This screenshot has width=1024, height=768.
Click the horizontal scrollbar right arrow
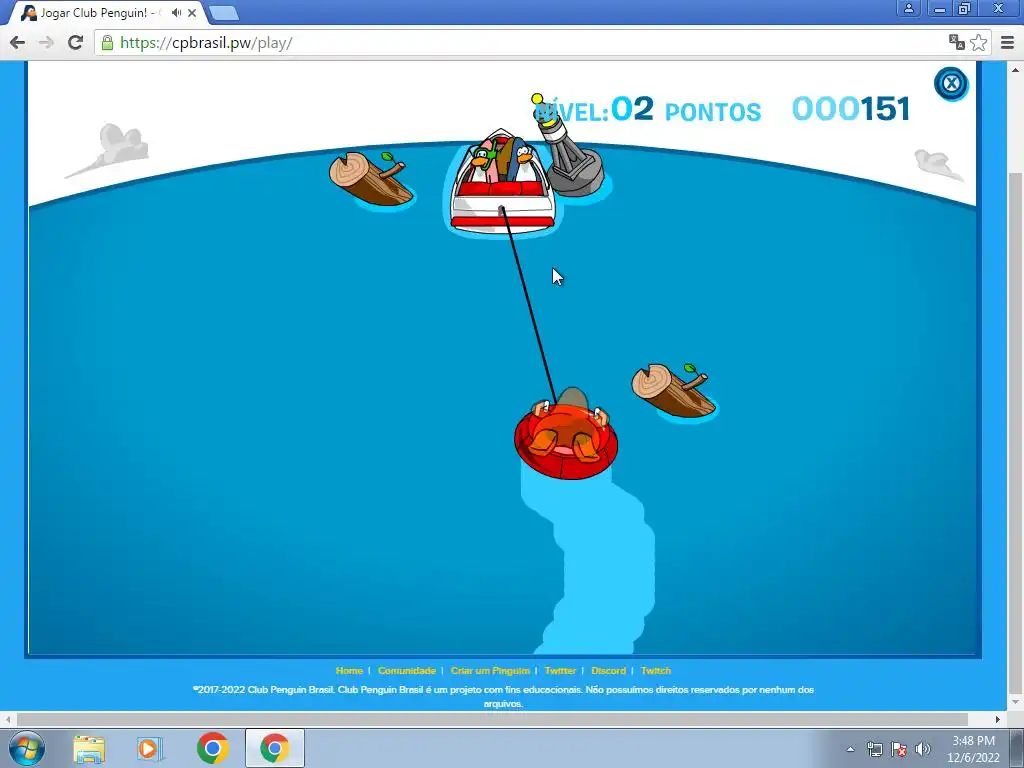pyautogui.click(x=998, y=719)
